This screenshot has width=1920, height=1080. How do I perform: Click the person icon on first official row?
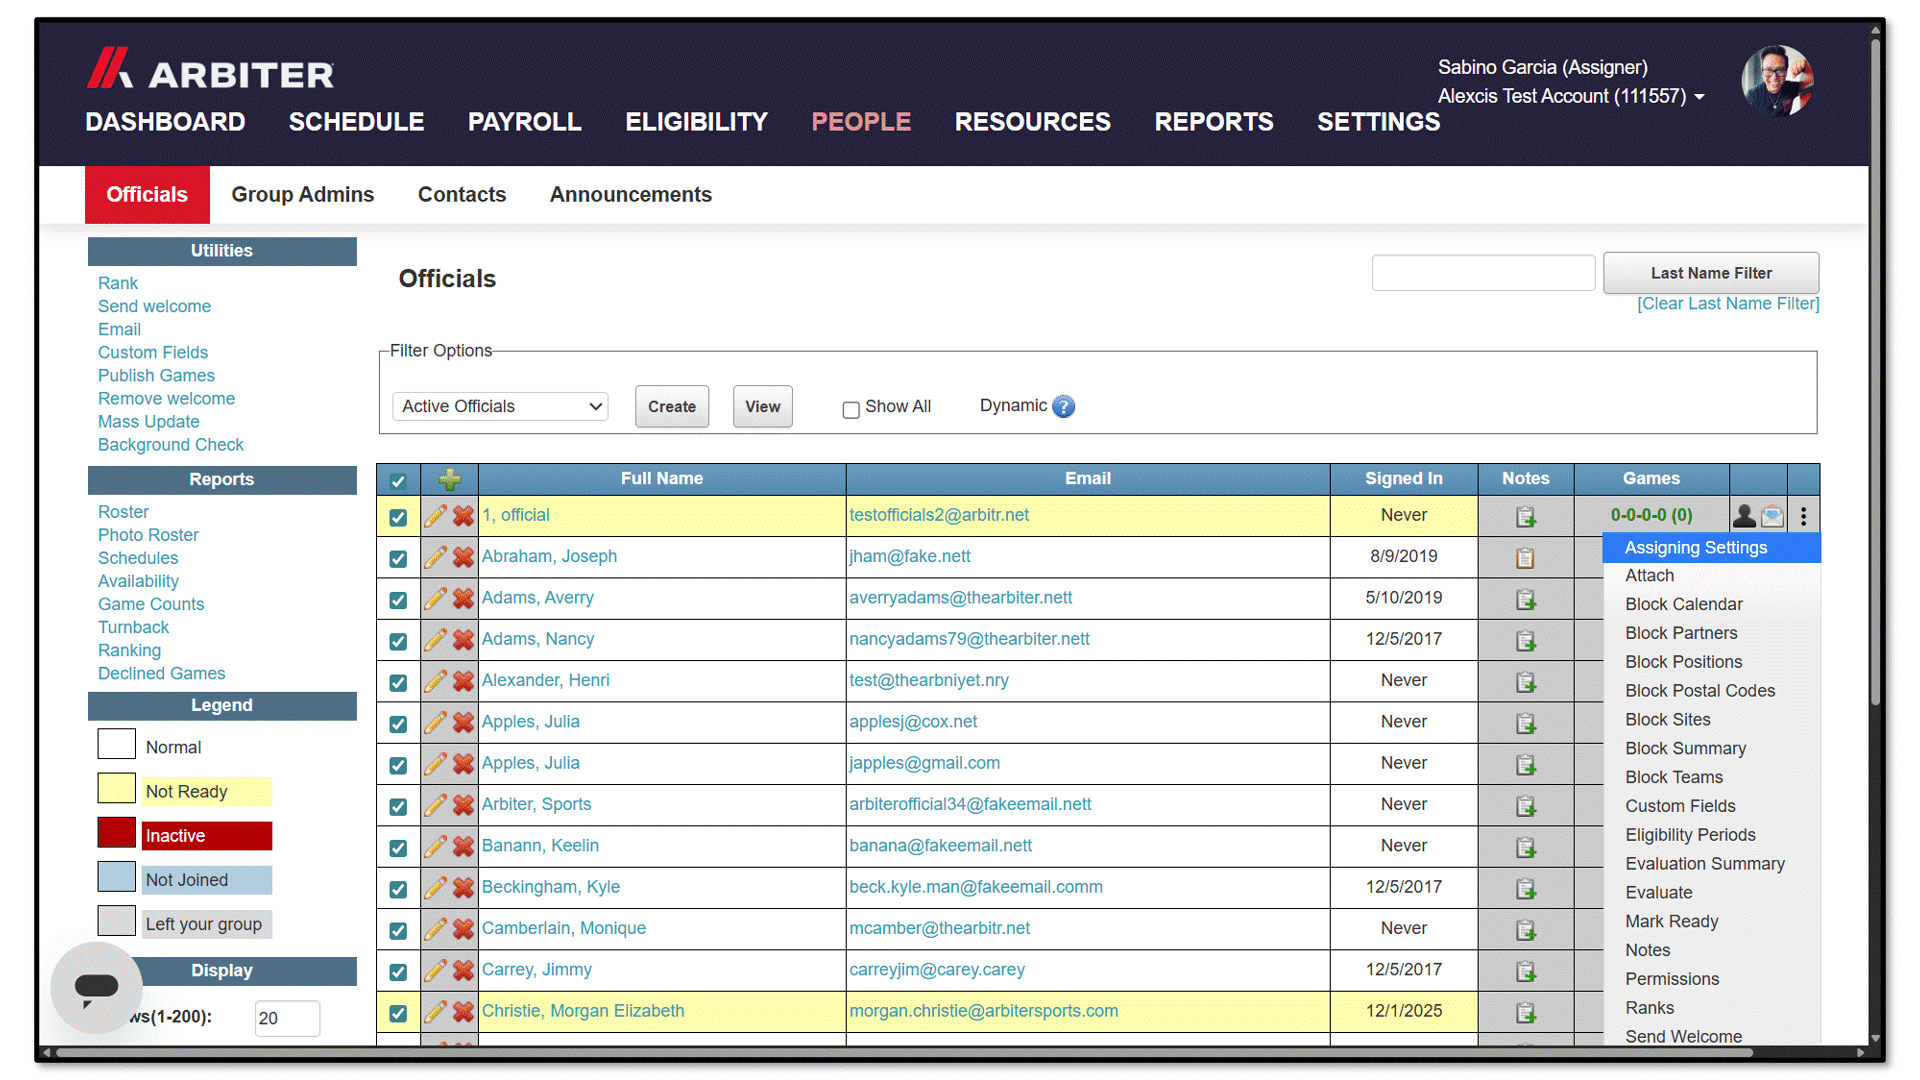pos(1744,516)
